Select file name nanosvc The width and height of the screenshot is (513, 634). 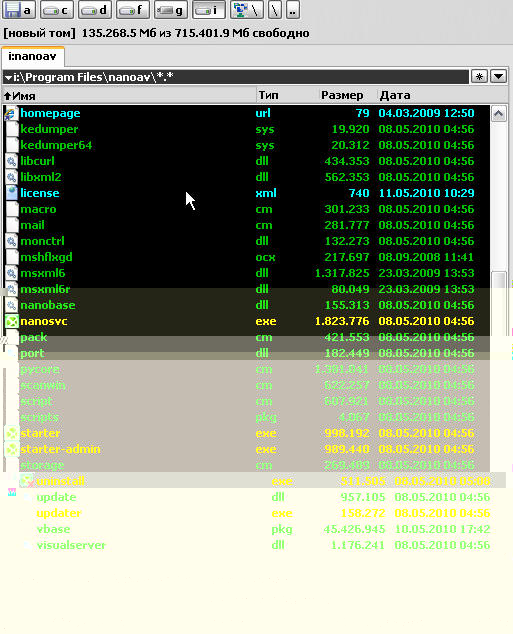[x=44, y=321]
